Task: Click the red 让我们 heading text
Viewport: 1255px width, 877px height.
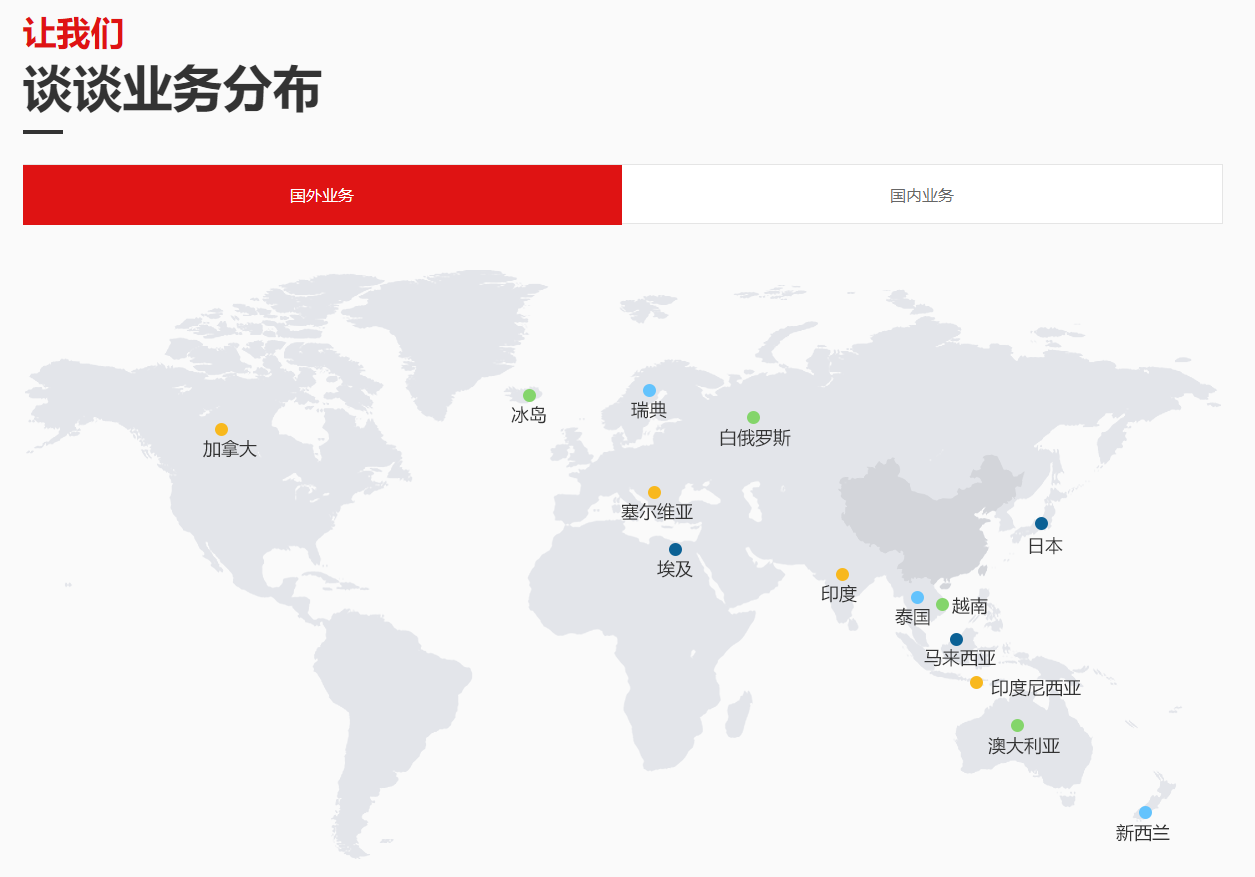Action: [73, 33]
